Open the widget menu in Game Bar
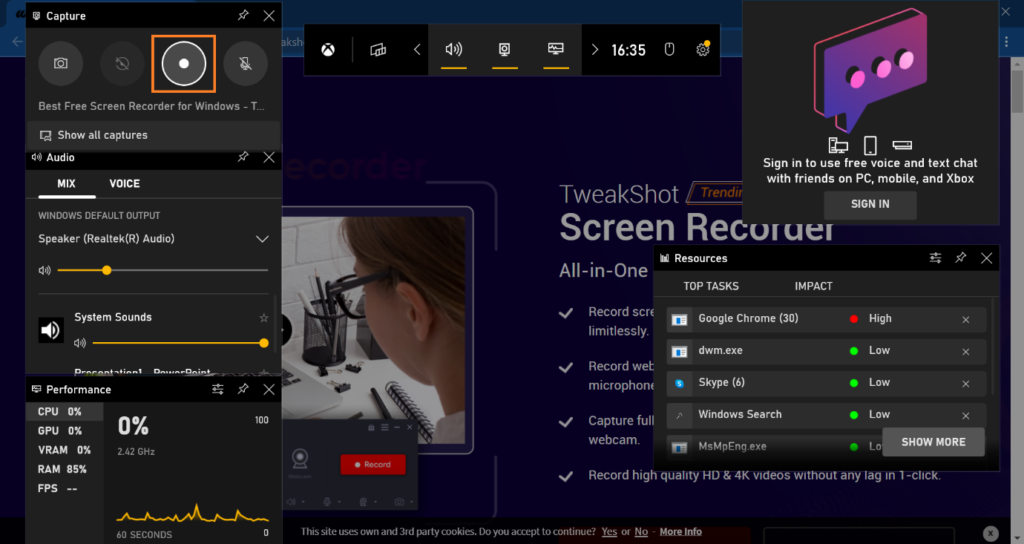This screenshot has height=544, width=1024. 378,50
